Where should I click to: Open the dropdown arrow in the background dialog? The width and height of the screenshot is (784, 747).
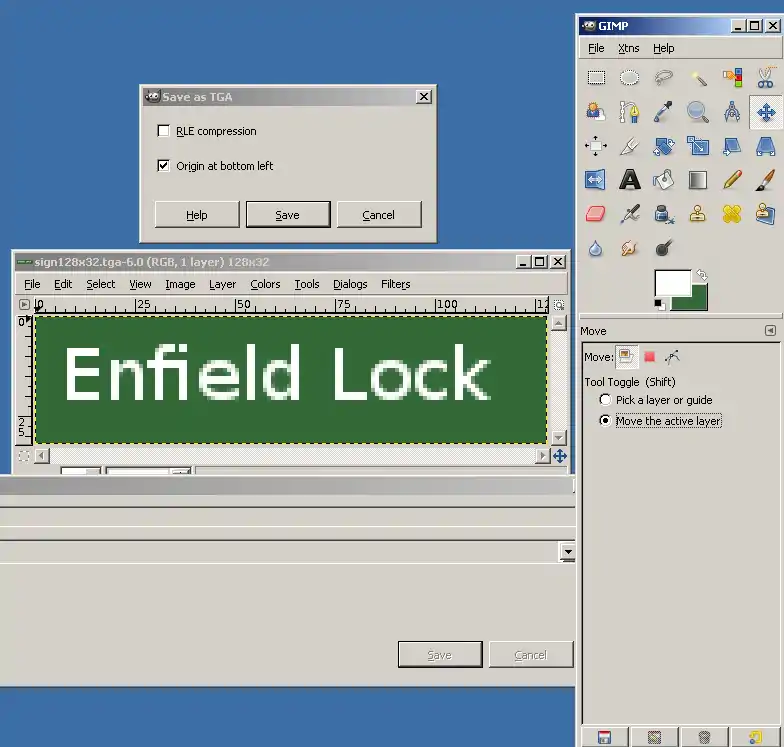568,552
